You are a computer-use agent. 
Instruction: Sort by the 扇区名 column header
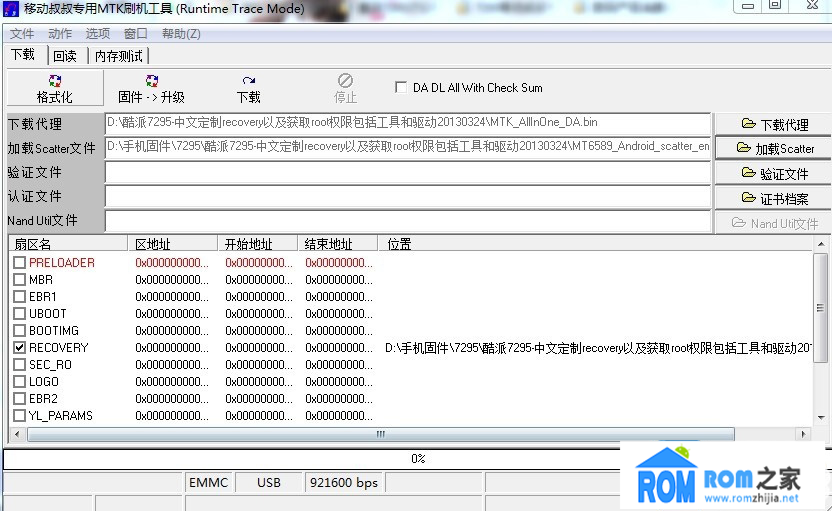[x=68, y=244]
